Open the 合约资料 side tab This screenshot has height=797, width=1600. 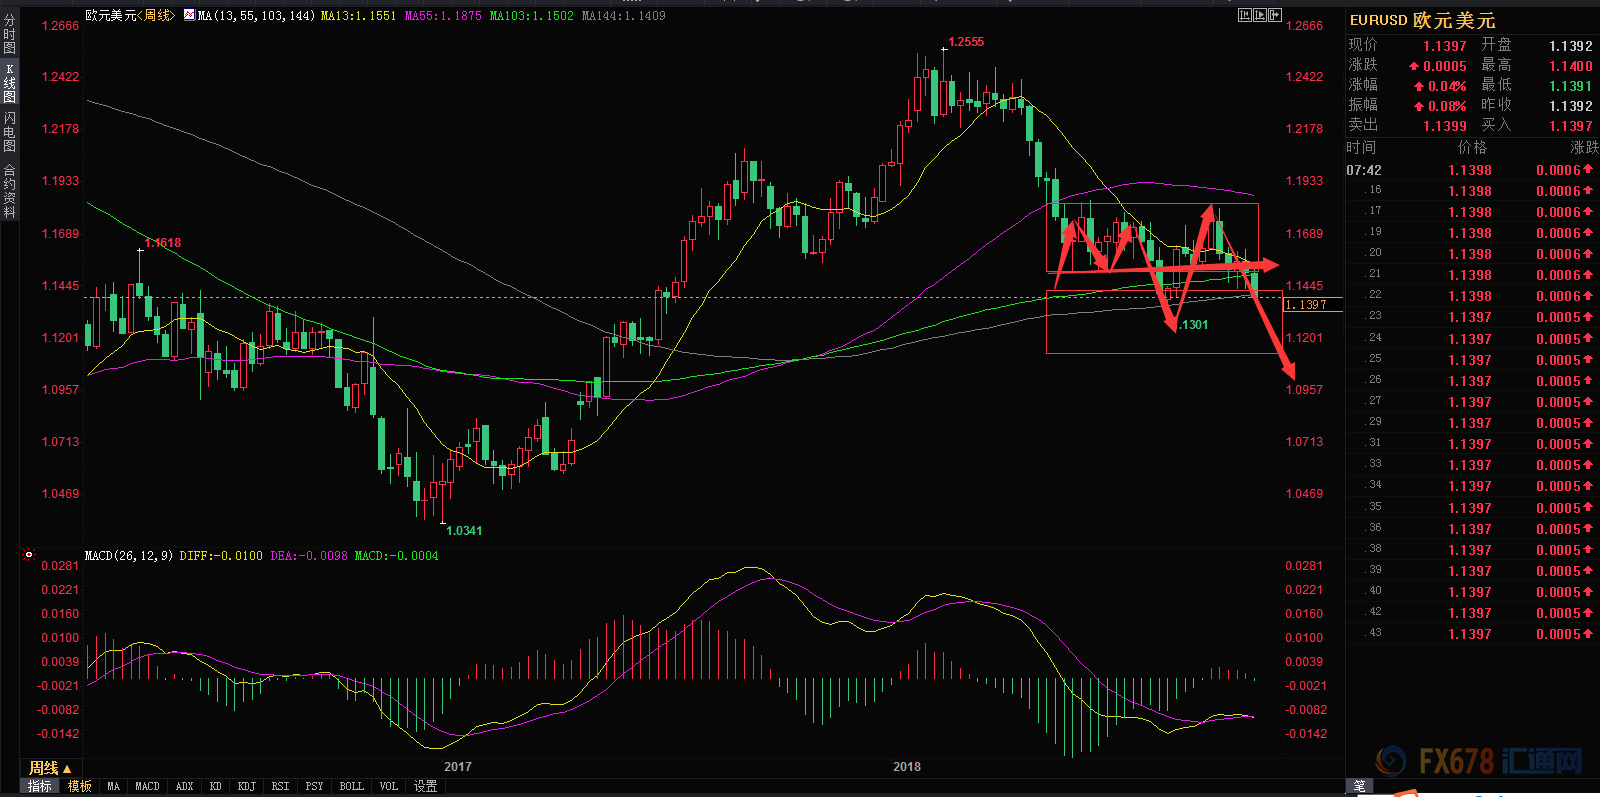click(x=9, y=191)
